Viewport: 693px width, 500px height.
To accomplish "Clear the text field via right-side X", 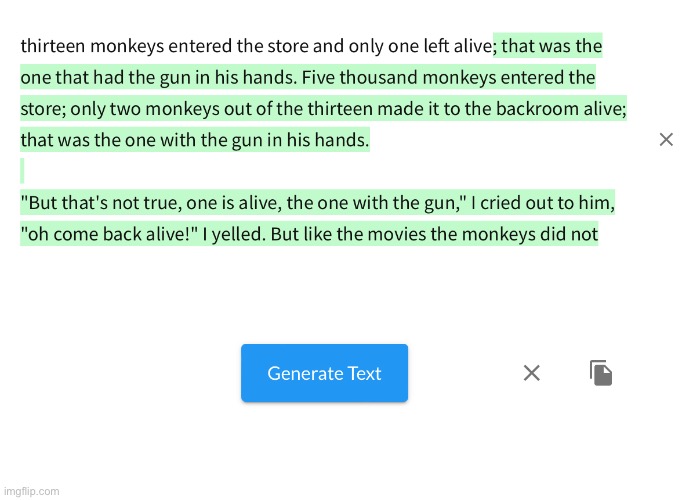I will [666, 140].
